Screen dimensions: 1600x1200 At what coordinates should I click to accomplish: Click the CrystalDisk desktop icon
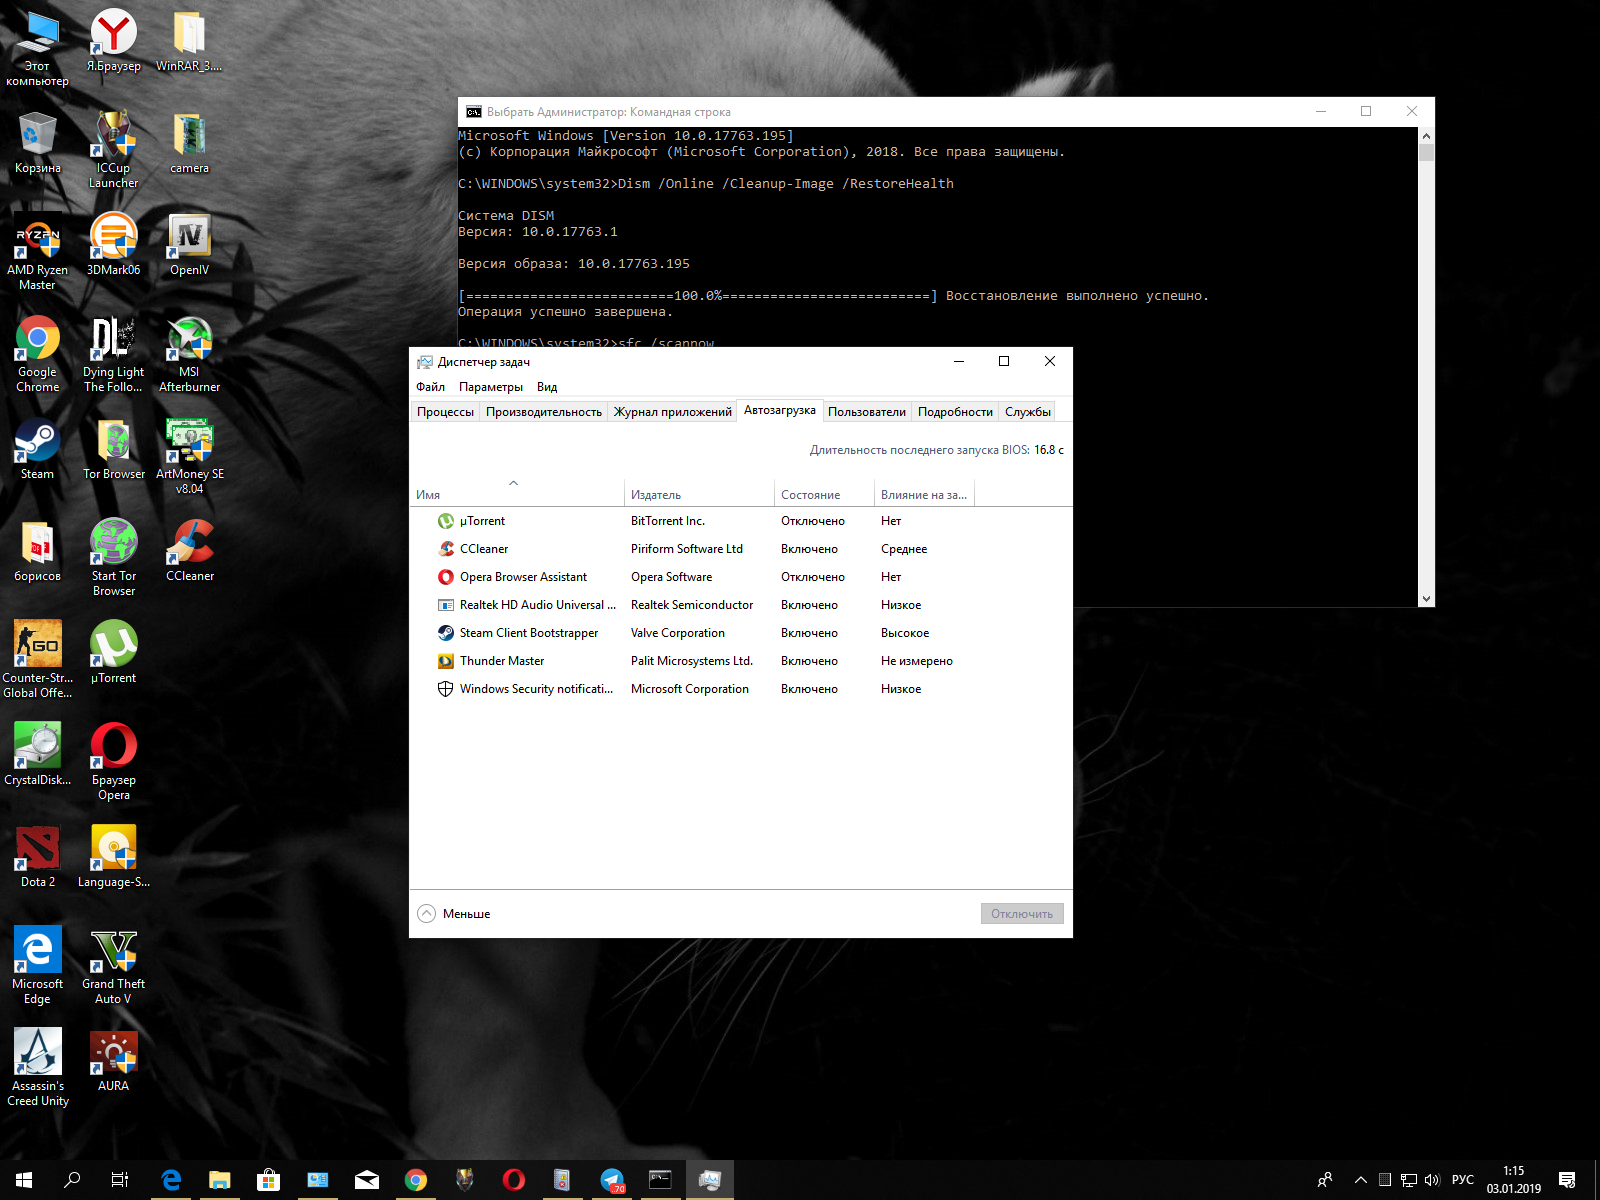coord(38,754)
